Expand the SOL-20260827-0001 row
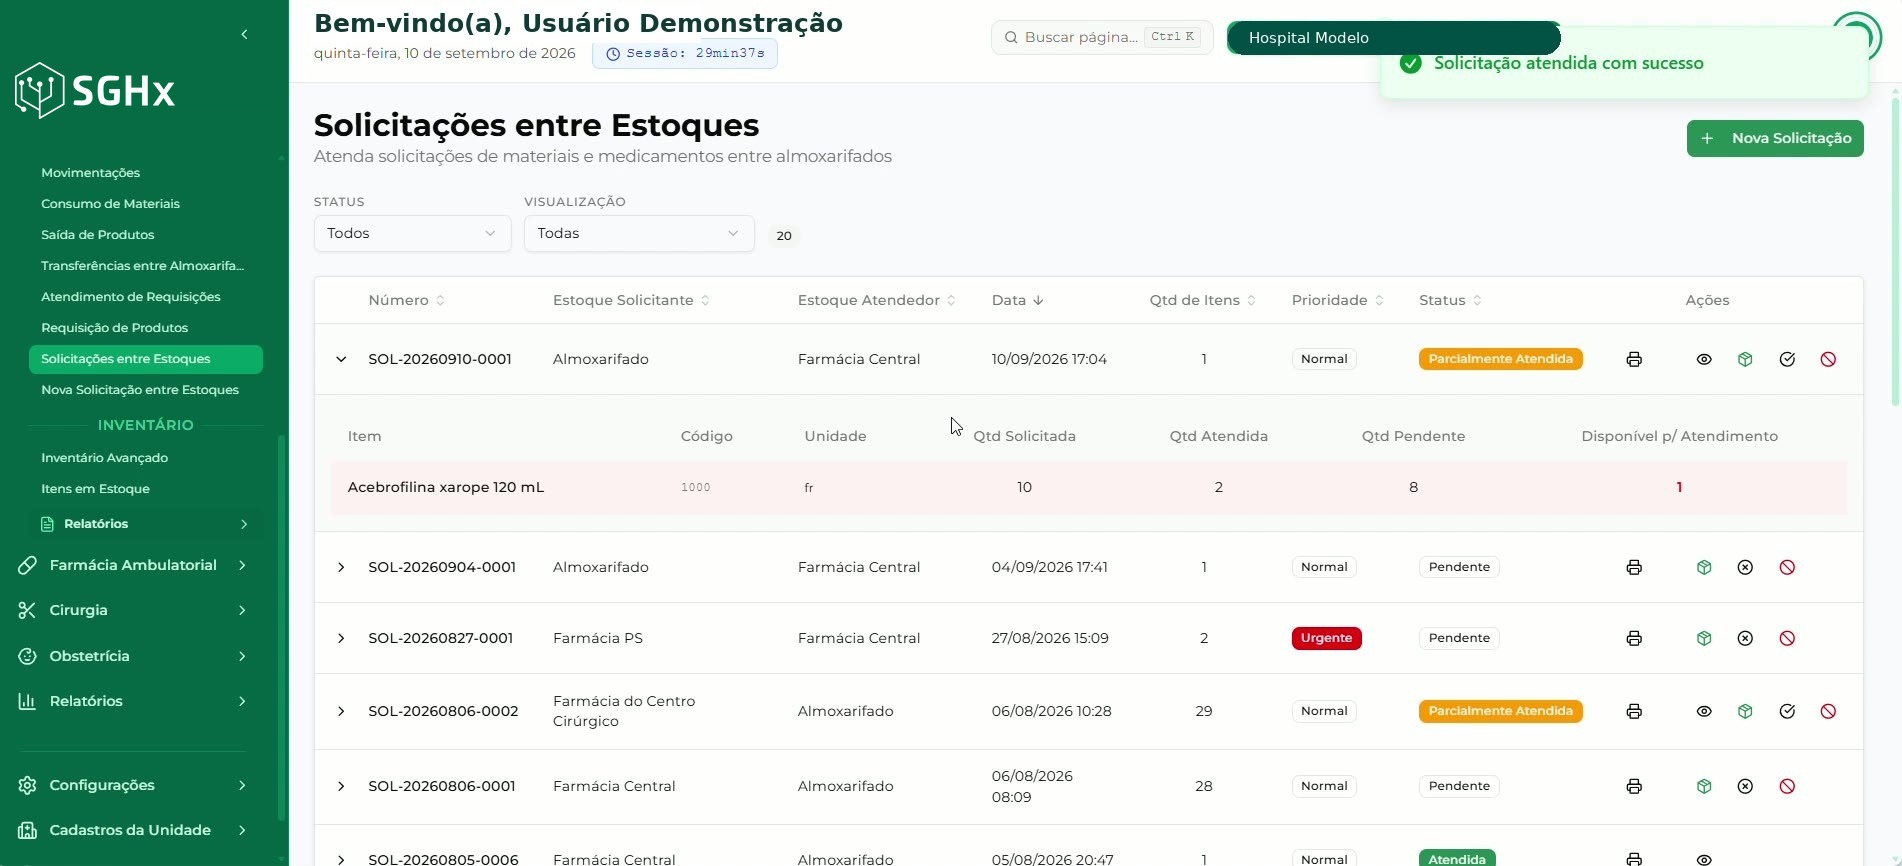This screenshot has width=1902, height=866. coord(341,638)
